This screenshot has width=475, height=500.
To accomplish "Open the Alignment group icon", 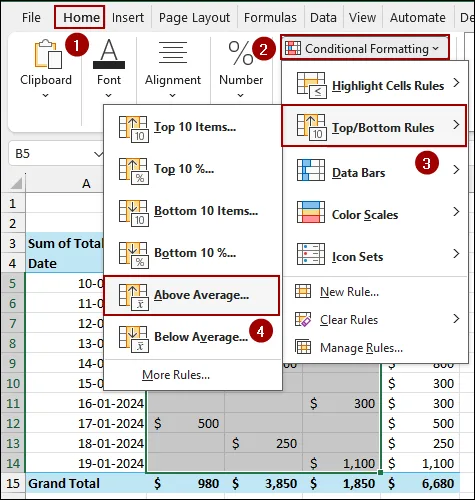I will 173,52.
